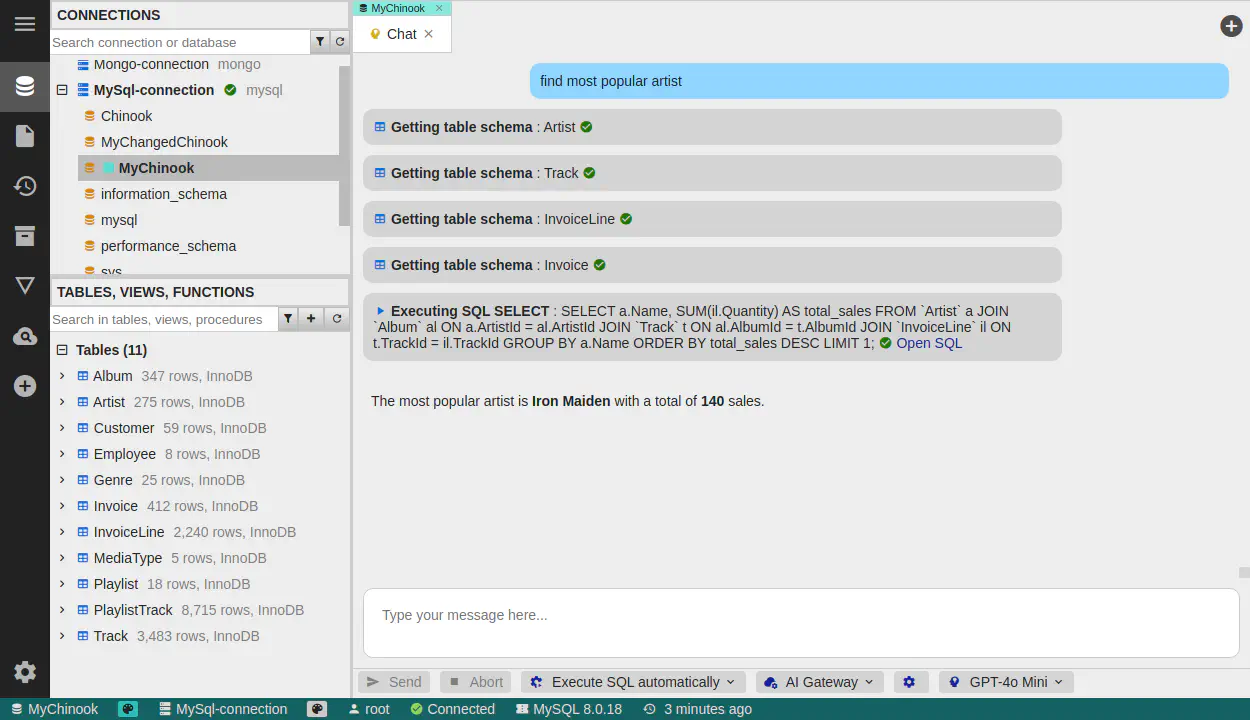The height and width of the screenshot is (720, 1250).
Task: Click the archive icon in sidebar
Action: tap(25, 236)
